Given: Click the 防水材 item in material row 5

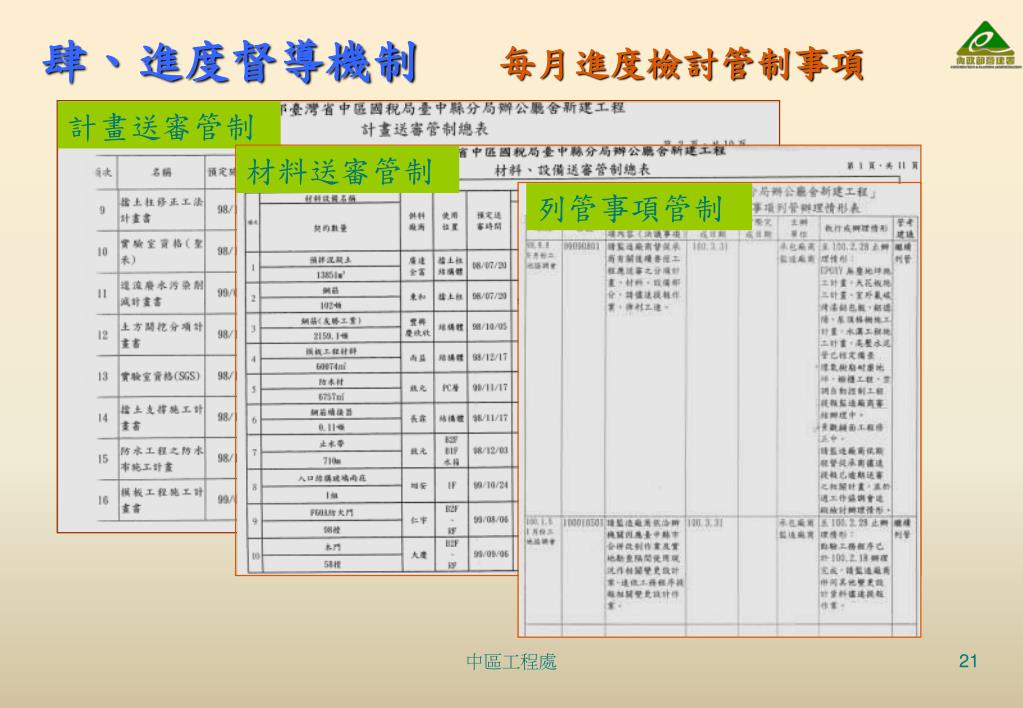Looking at the screenshot, I should [x=330, y=382].
